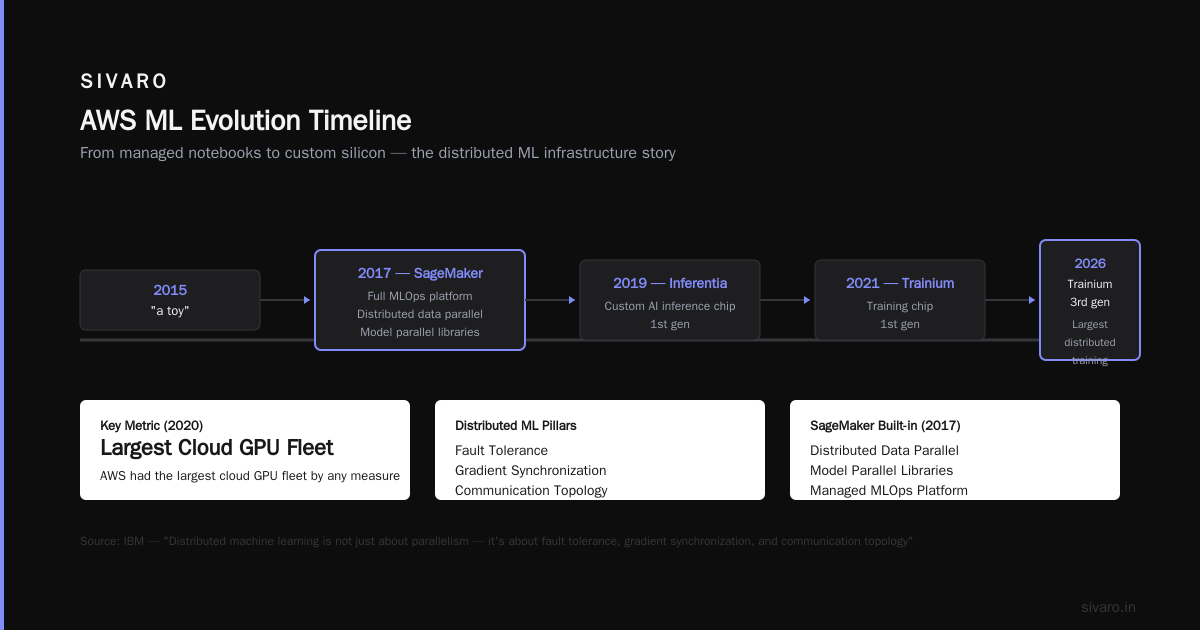Click "Model Parallel Libraries" in Built-in list
Image resolution: width=1200 pixels, height=630 pixels.
pyautogui.click(x=881, y=471)
